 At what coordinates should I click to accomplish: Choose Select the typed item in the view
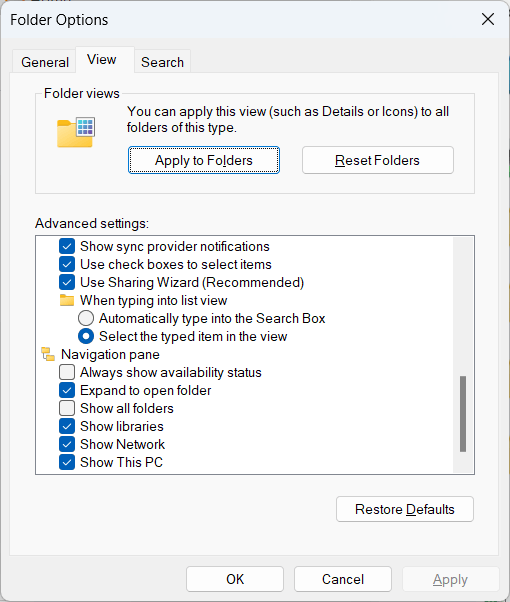86,336
